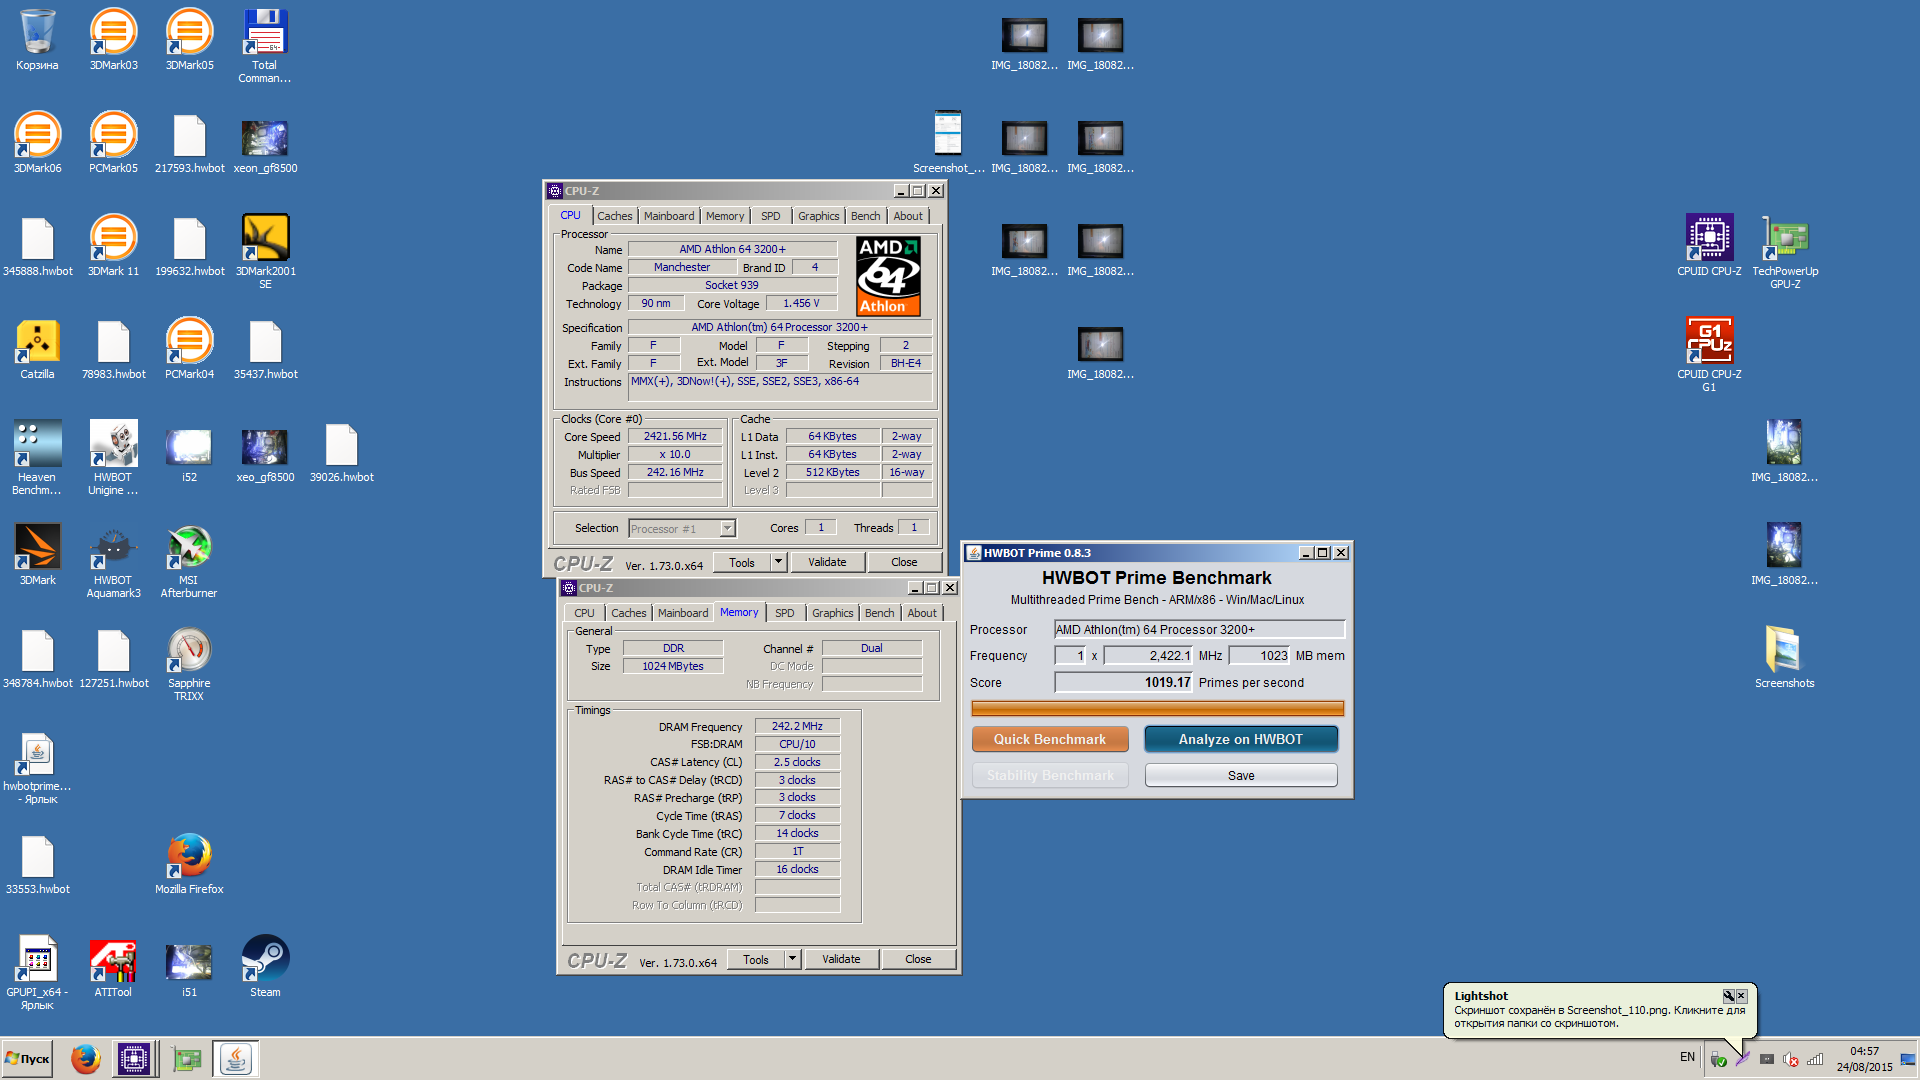Click Save in HWBOT Prime

(x=1240, y=776)
